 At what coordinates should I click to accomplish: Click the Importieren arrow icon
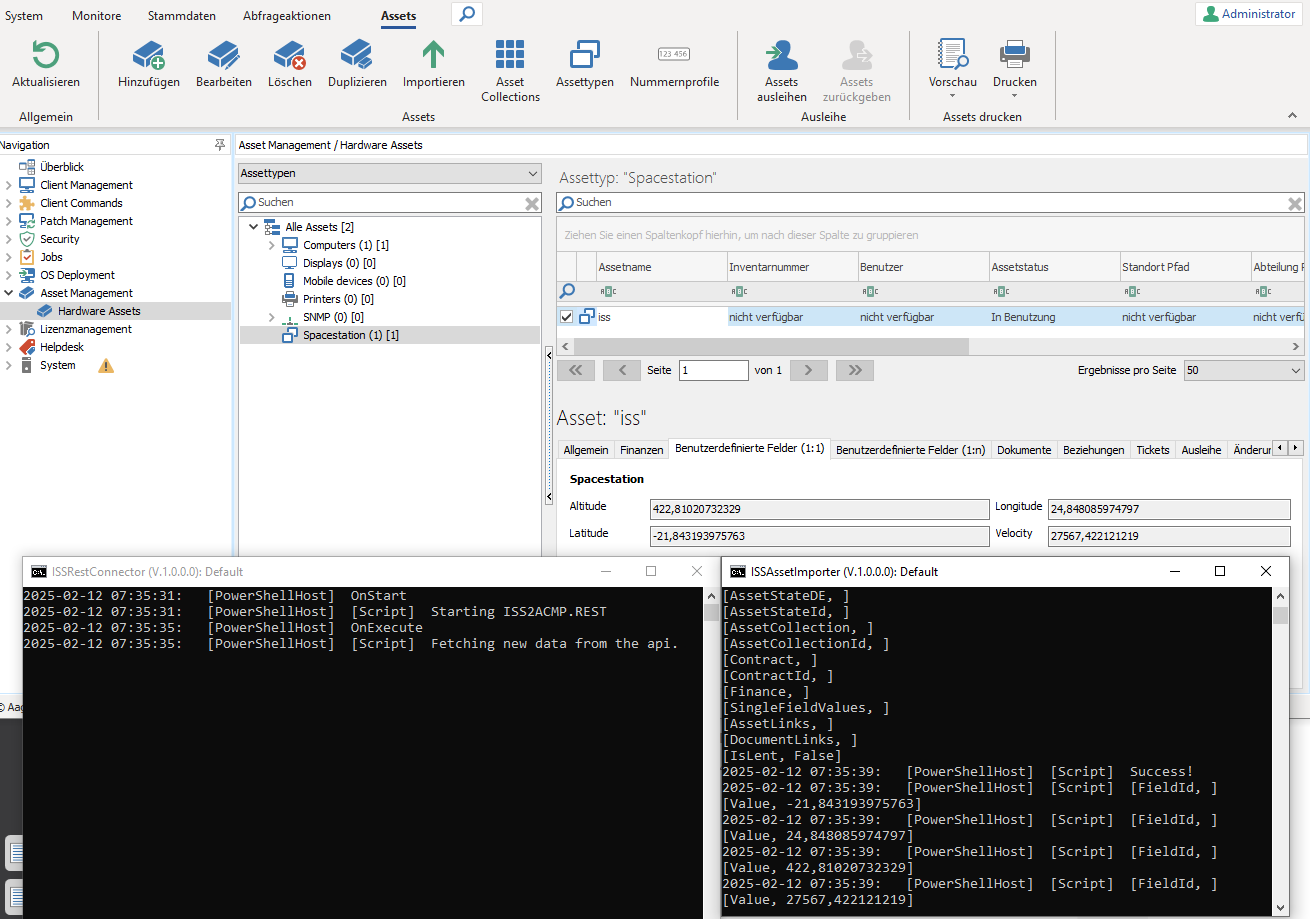[433, 55]
